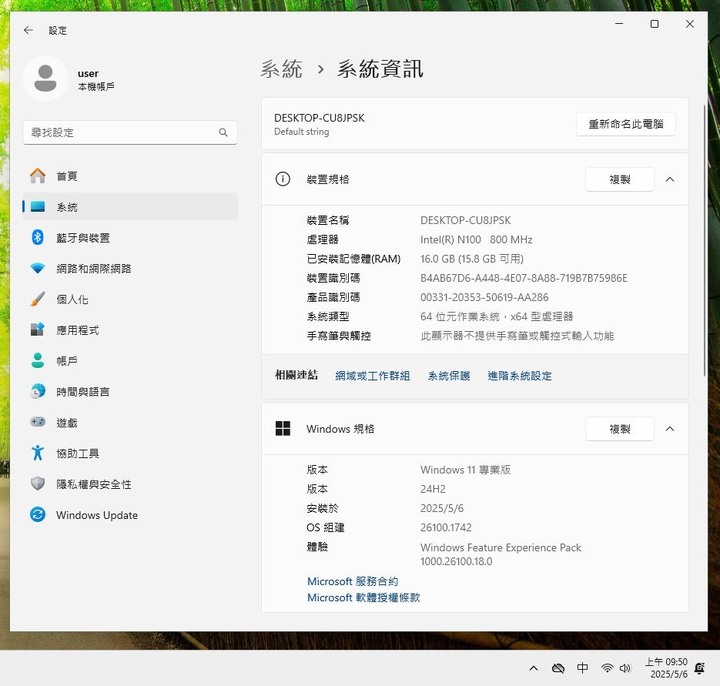Click the speaker volume tray icon

[x=625, y=669]
